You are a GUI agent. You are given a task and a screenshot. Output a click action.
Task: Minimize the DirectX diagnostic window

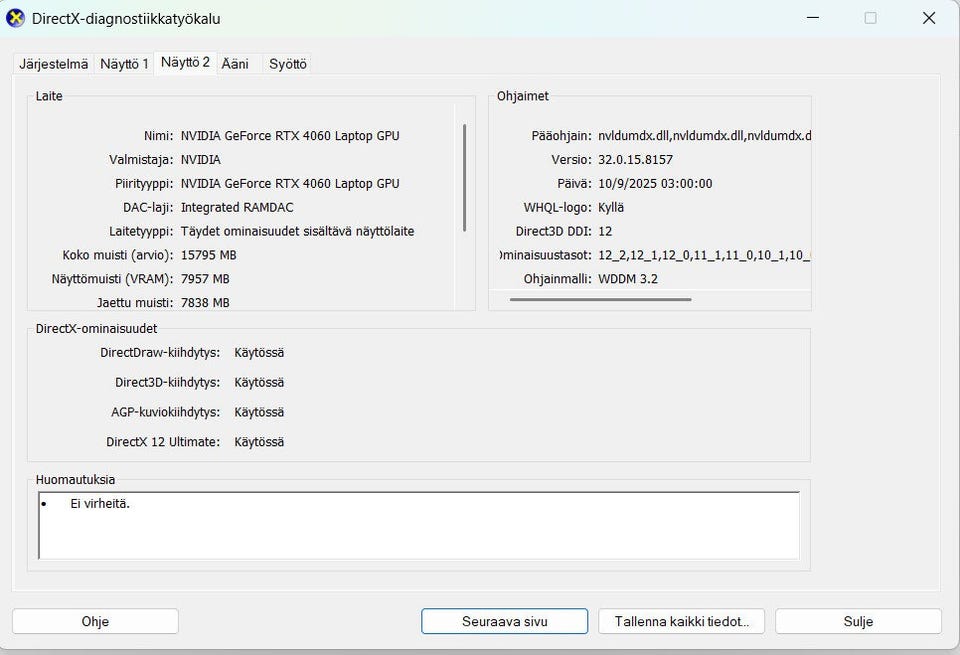point(813,18)
